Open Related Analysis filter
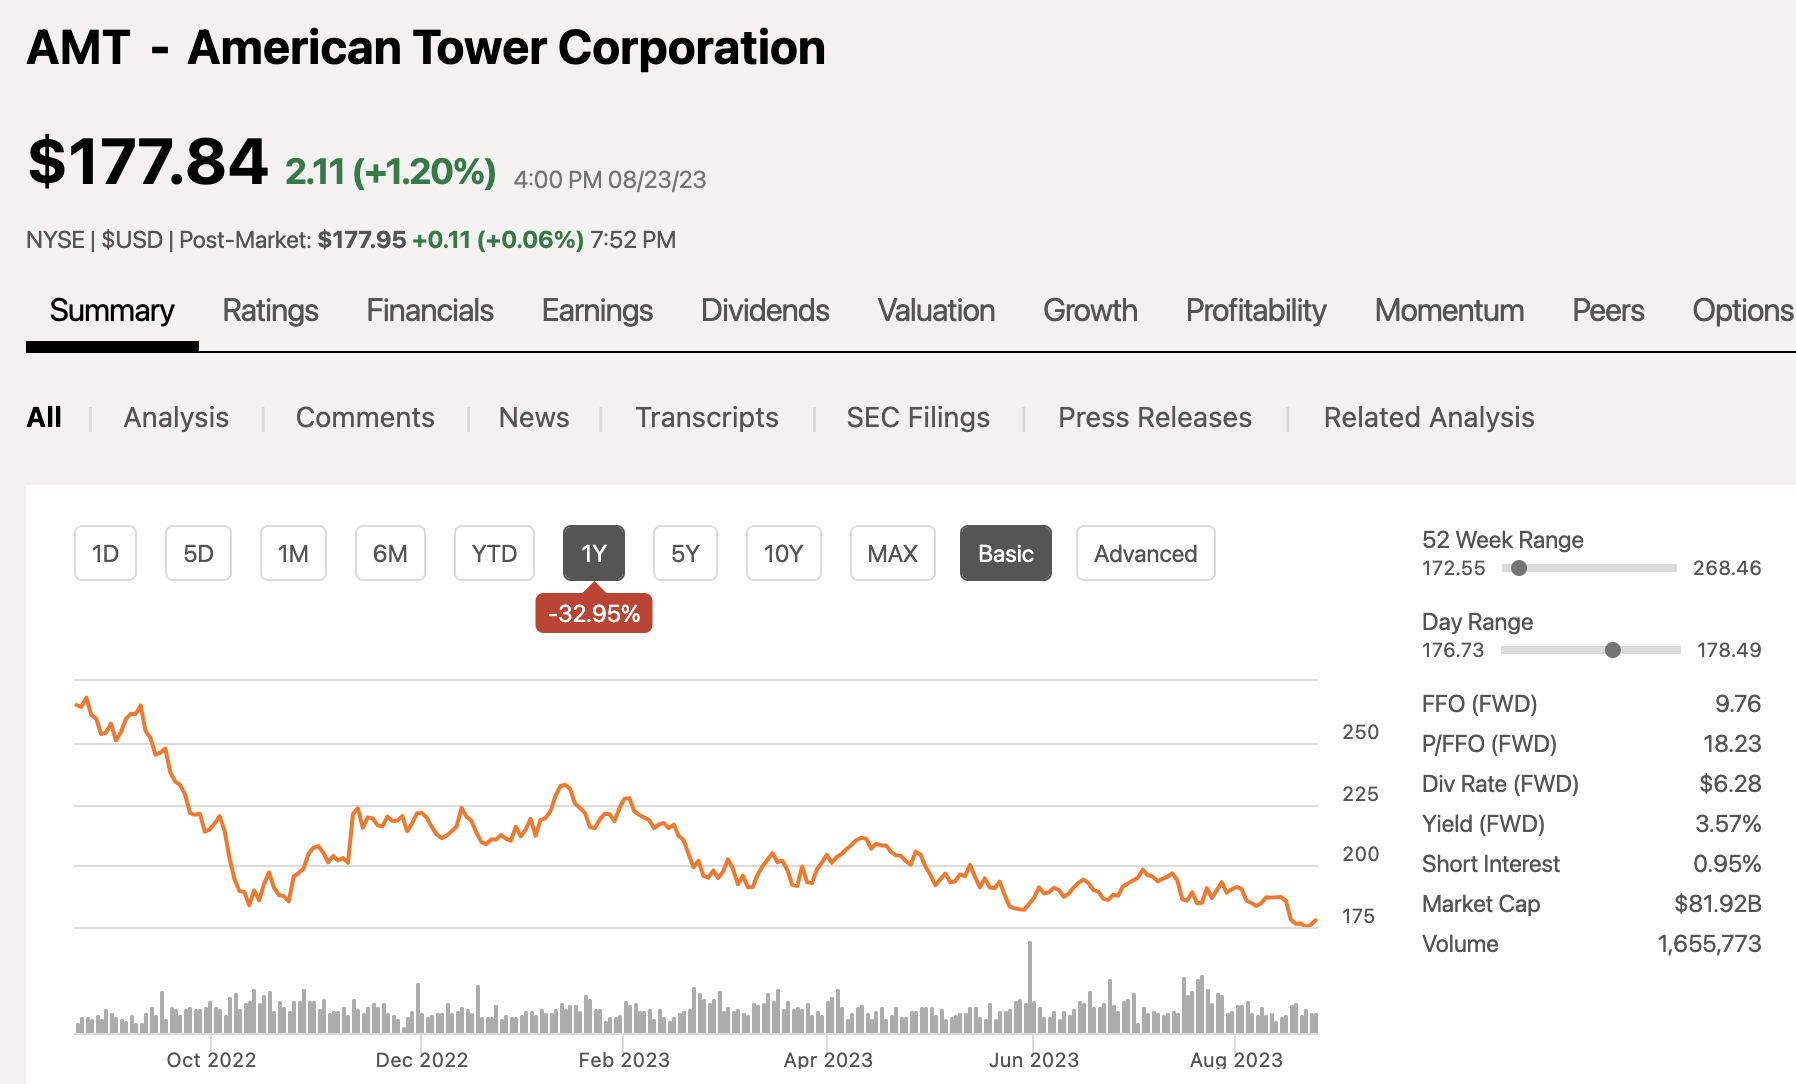Viewport: 1796px width, 1084px height. (1429, 417)
